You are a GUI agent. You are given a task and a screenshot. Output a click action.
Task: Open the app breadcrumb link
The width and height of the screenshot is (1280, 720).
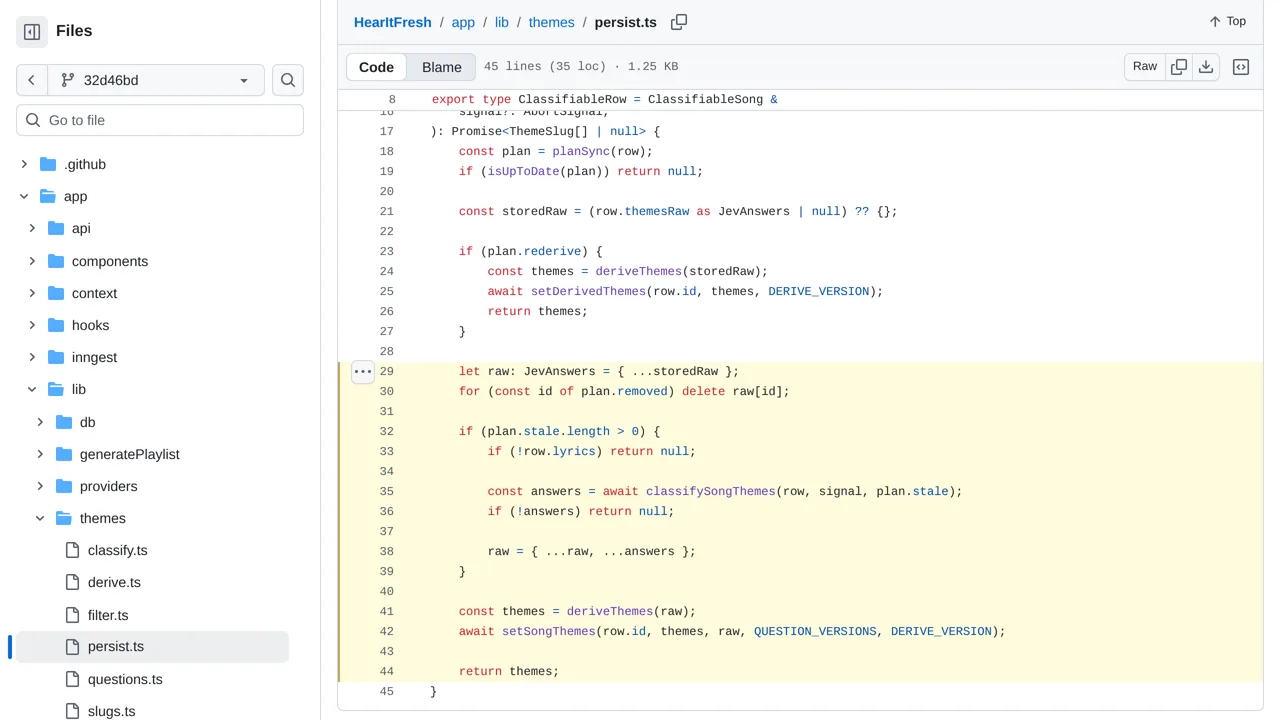(463, 22)
